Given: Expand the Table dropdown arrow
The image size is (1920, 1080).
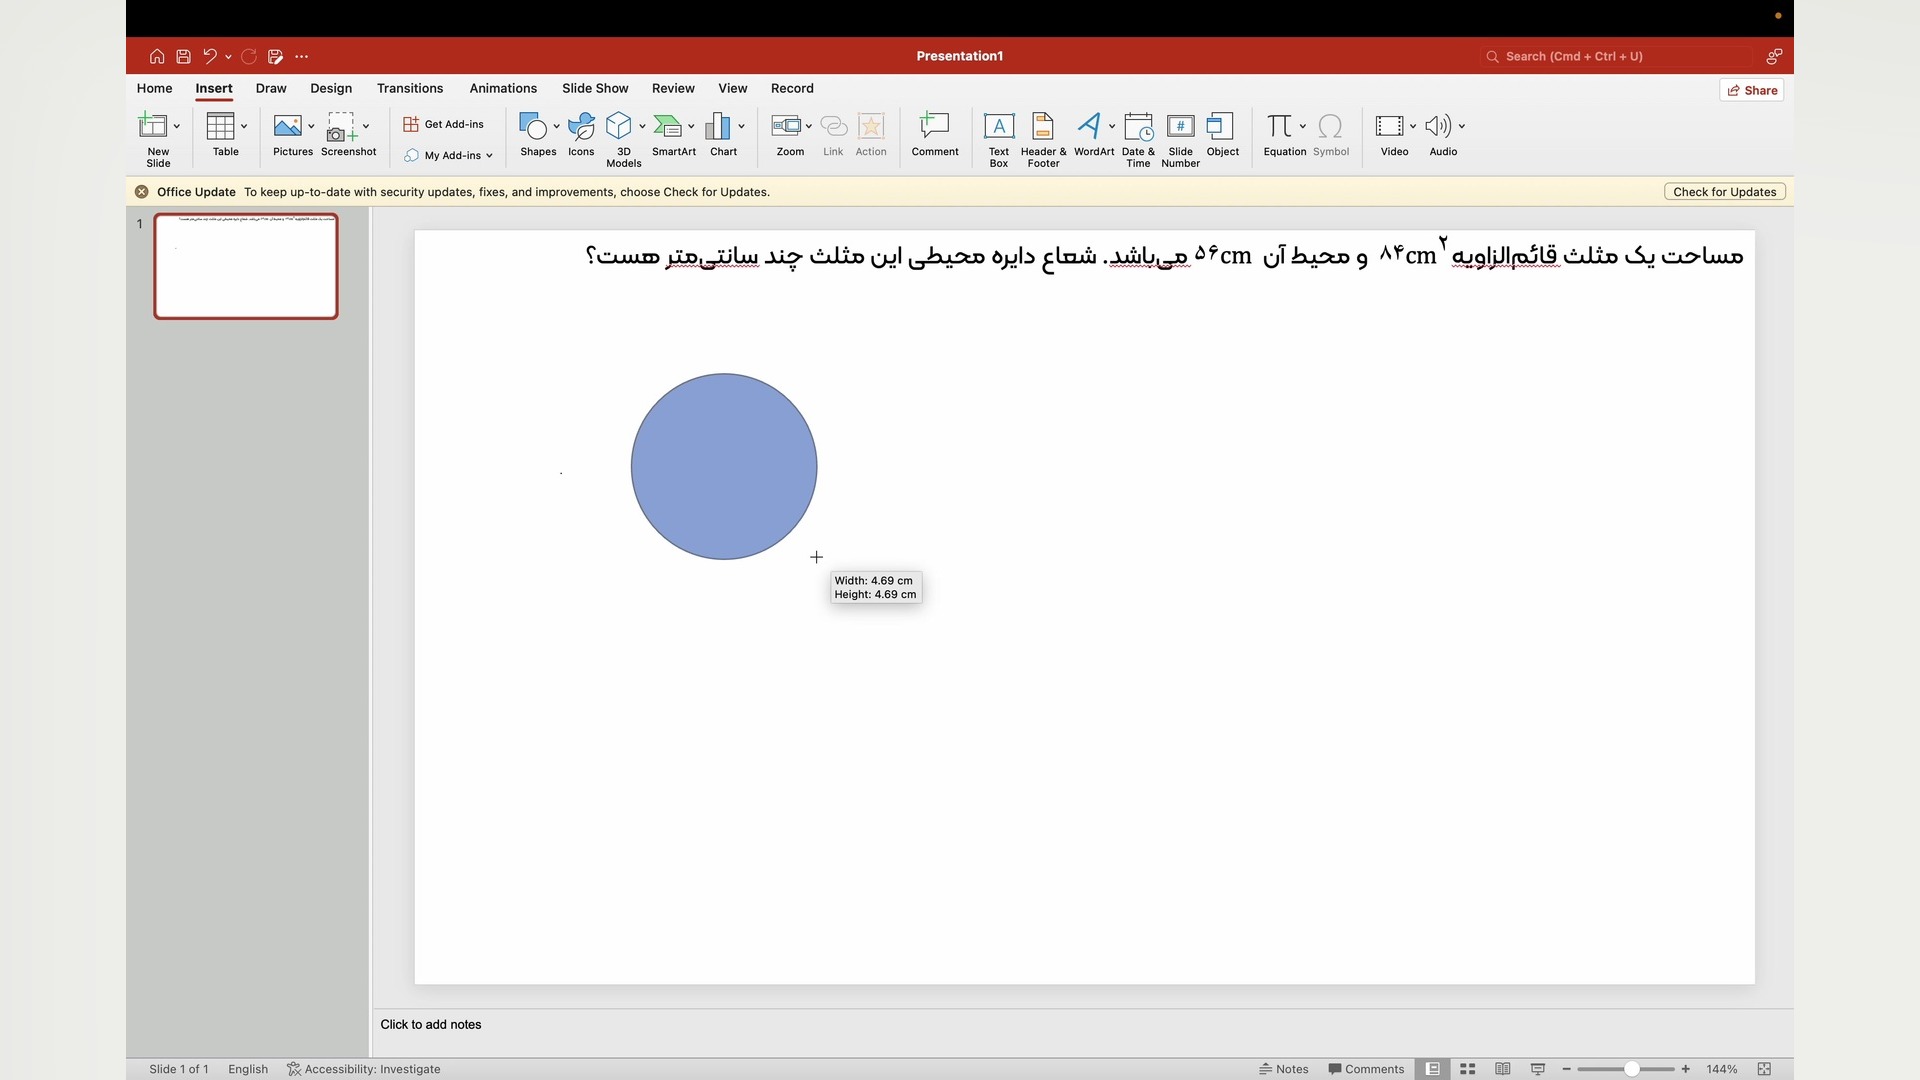Looking at the screenshot, I should coord(244,127).
